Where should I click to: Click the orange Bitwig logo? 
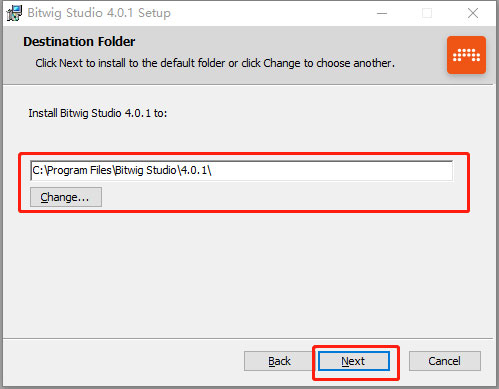[466, 55]
